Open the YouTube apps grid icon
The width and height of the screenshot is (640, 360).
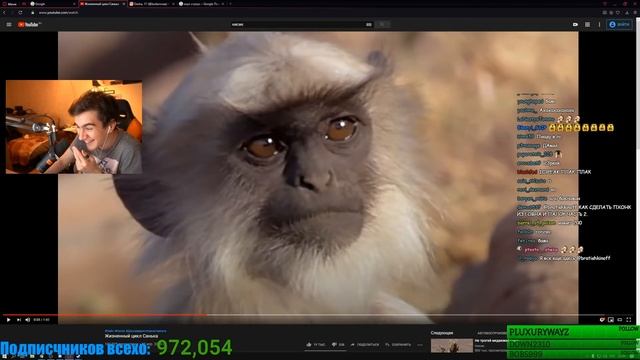[587, 24]
